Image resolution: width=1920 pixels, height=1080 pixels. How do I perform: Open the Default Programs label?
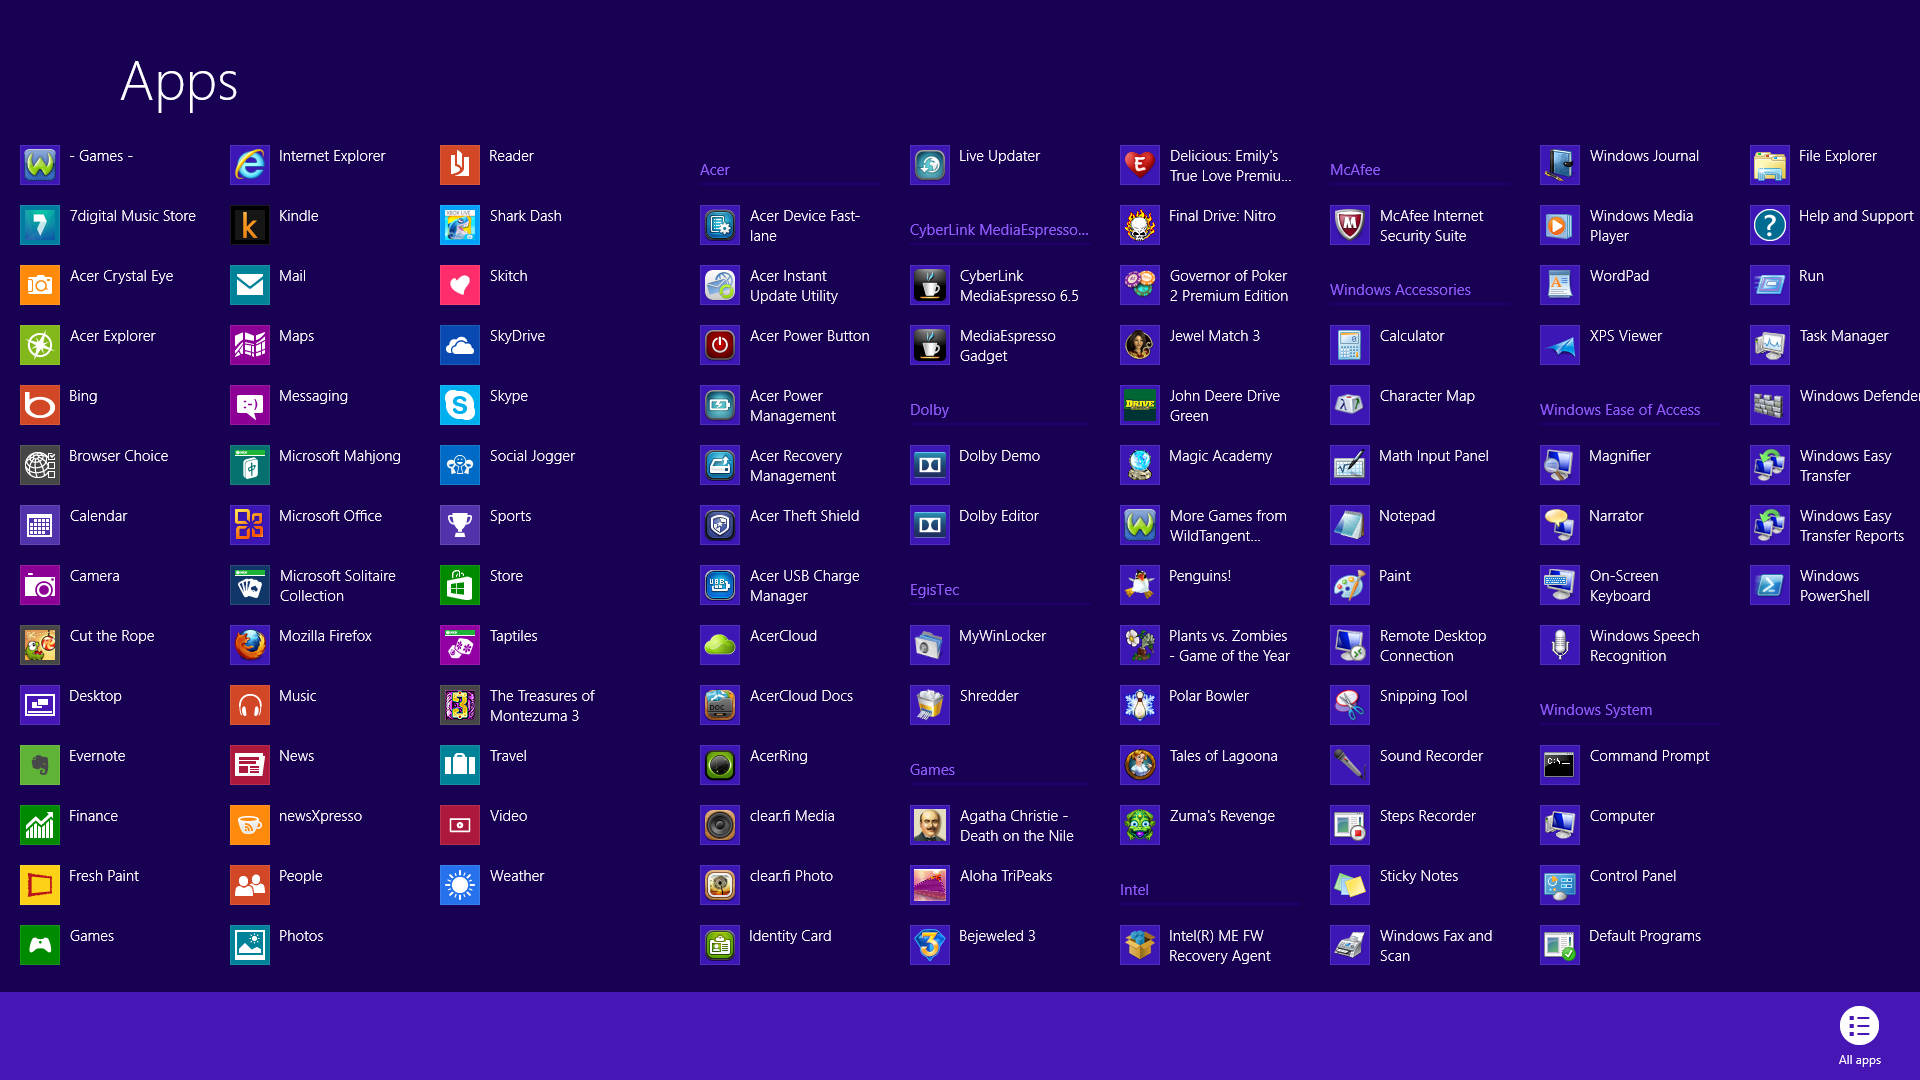click(1645, 936)
